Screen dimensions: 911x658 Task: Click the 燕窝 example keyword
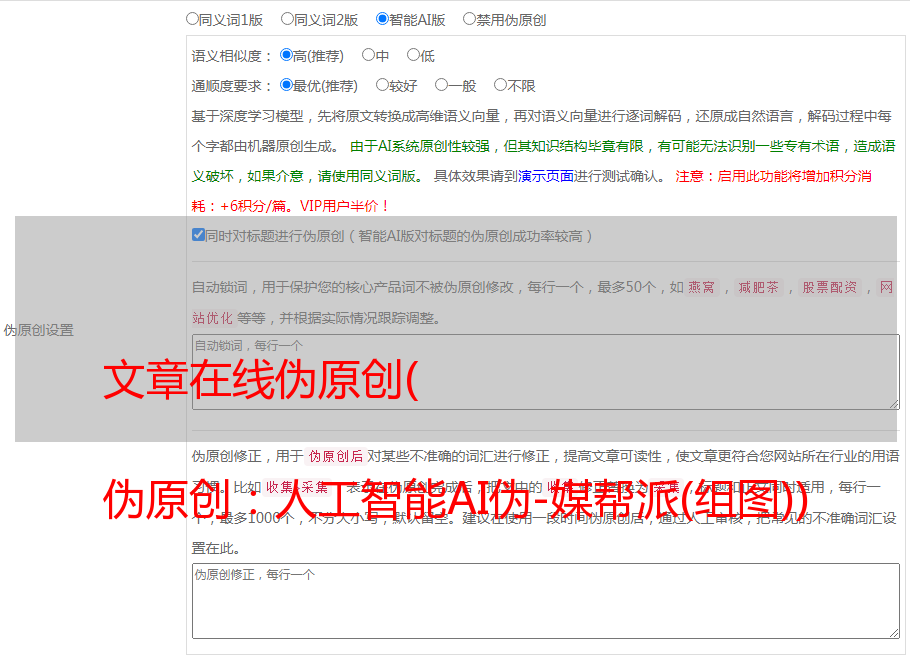(701, 287)
